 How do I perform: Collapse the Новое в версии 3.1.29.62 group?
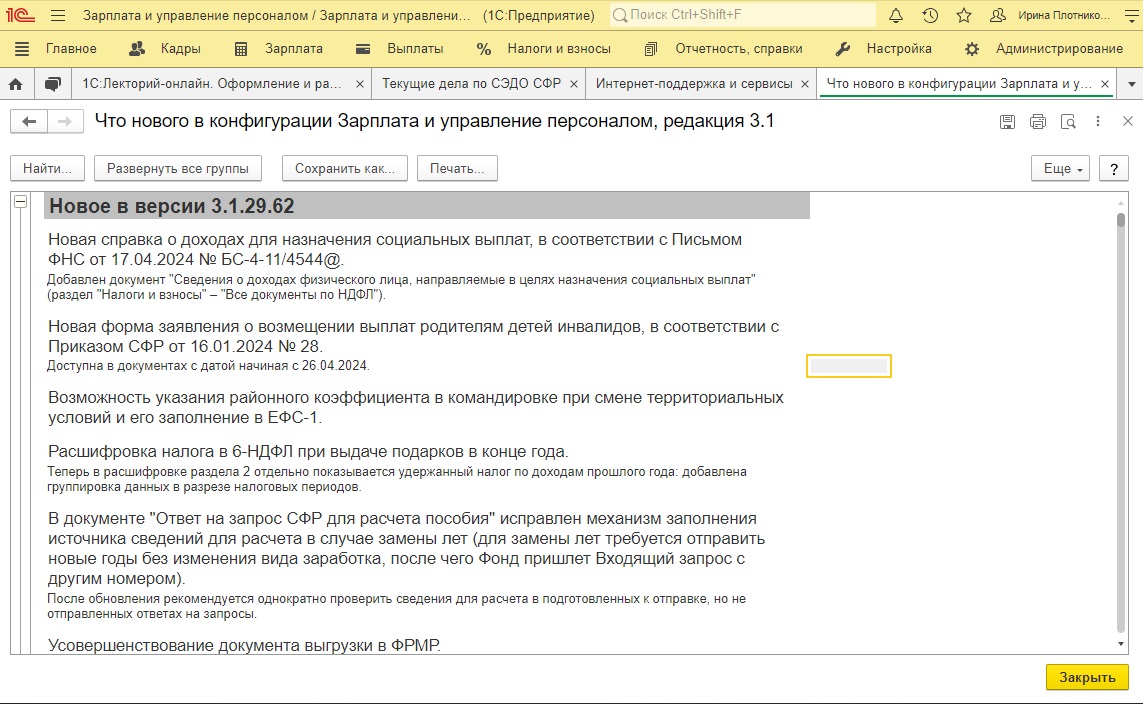pyautogui.click(x=20, y=202)
